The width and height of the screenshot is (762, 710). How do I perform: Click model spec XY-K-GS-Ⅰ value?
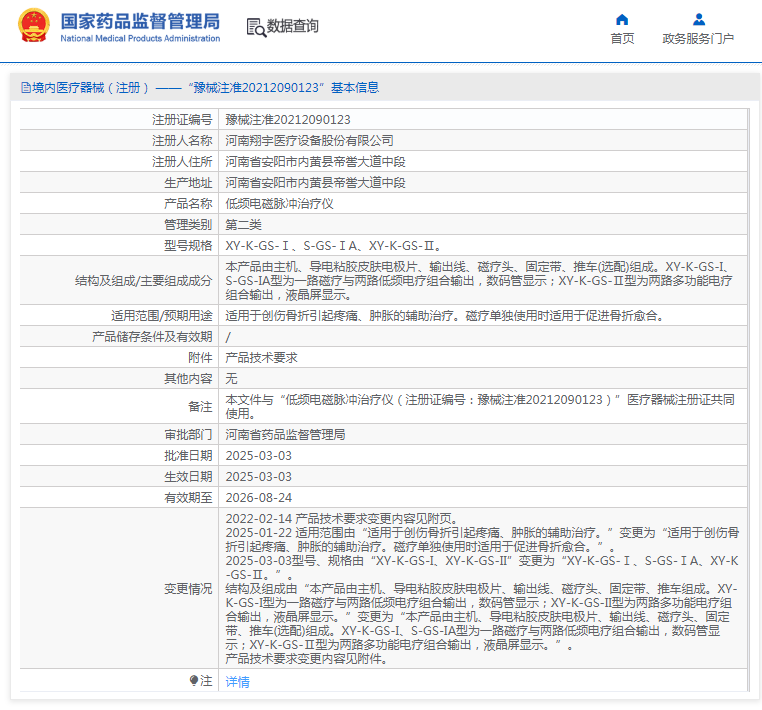click(x=333, y=246)
